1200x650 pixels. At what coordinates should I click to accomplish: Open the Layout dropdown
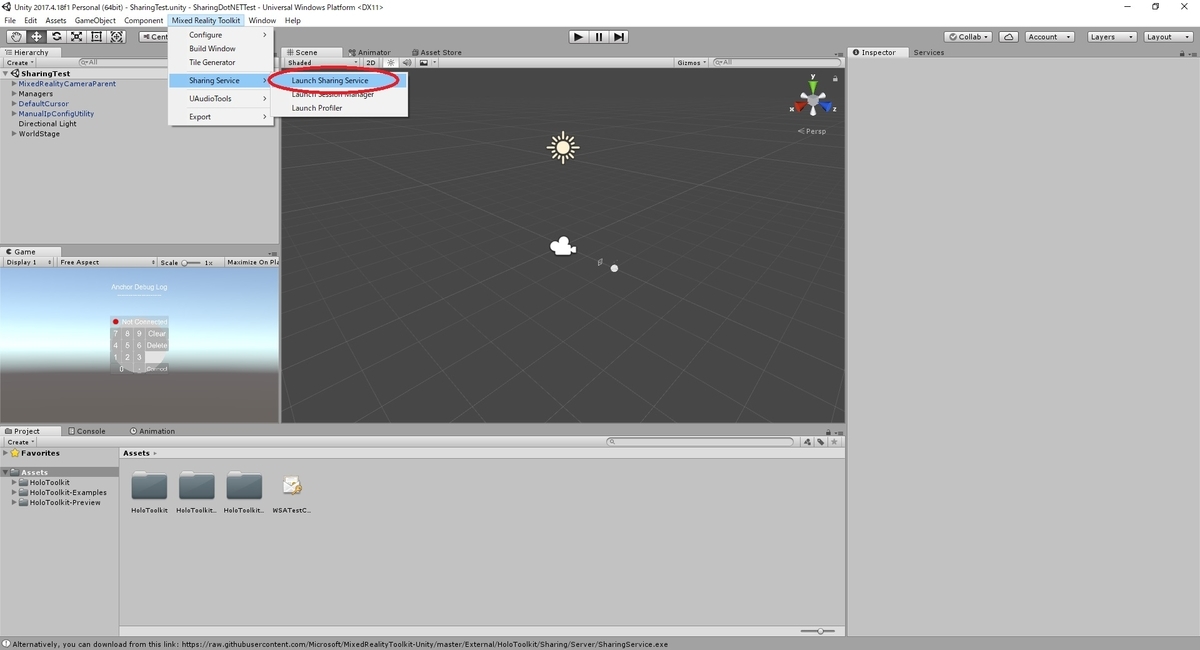[1166, 37]
